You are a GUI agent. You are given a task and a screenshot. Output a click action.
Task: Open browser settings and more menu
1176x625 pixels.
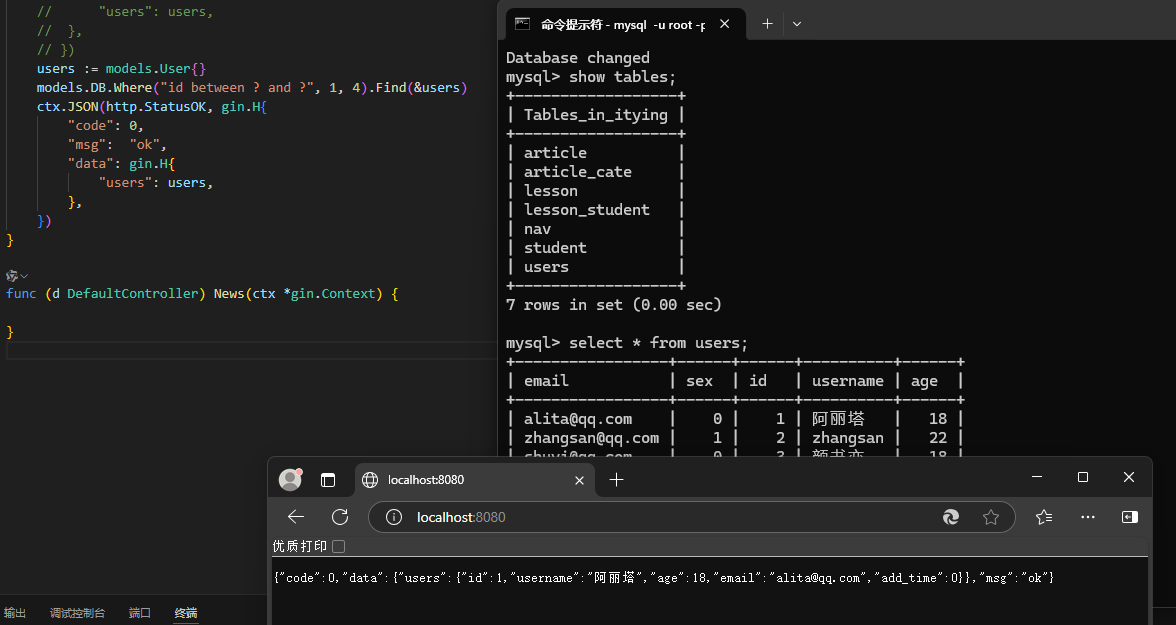pos(1088,517)
